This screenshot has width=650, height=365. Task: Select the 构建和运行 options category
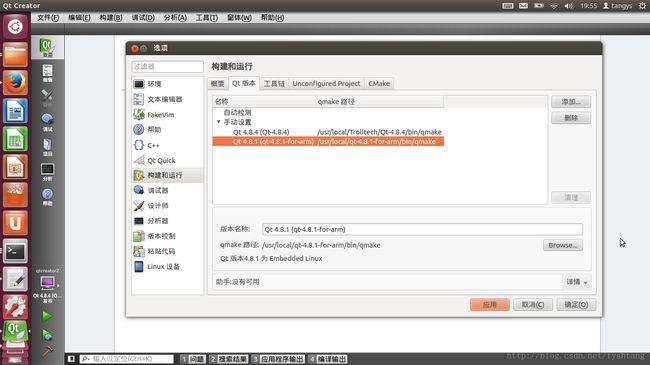(167, 175)
